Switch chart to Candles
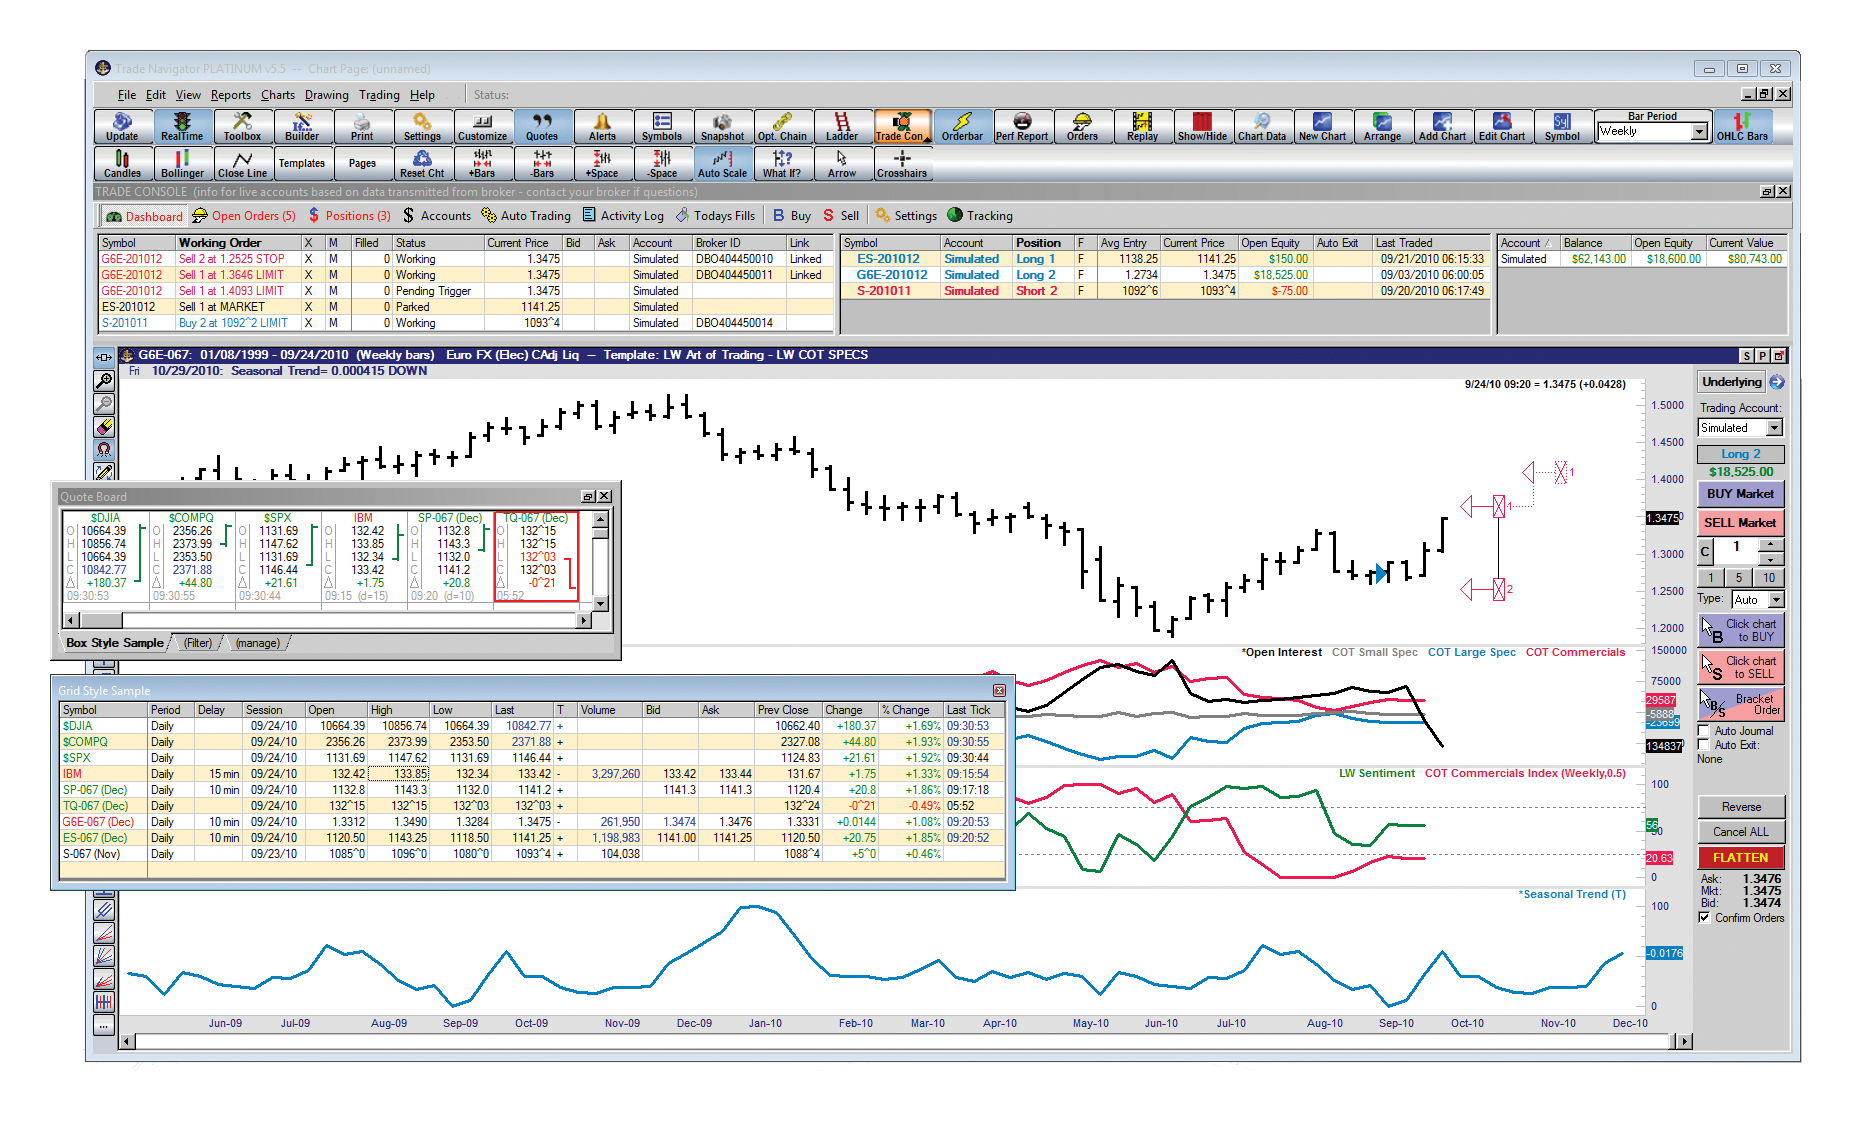 (x=122, y=164)
